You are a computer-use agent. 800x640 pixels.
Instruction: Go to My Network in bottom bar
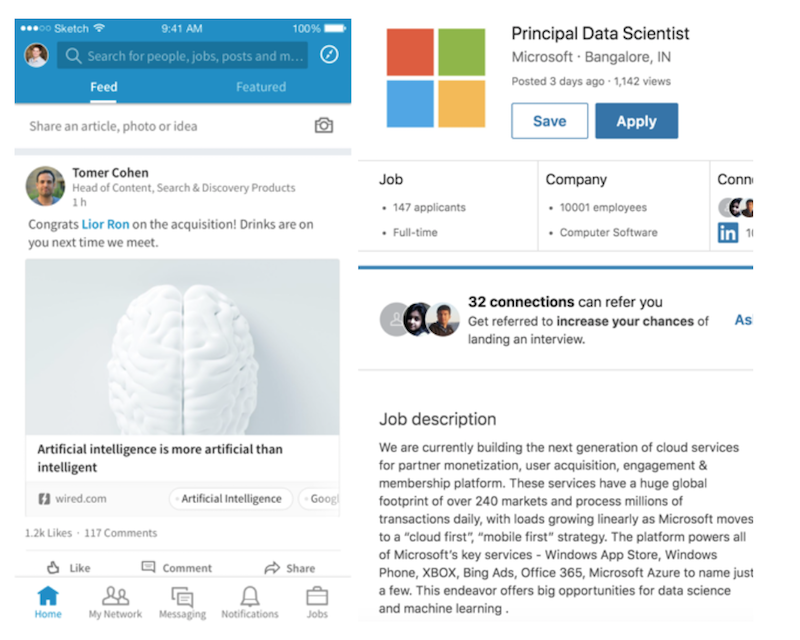click(x=115, y=602)
